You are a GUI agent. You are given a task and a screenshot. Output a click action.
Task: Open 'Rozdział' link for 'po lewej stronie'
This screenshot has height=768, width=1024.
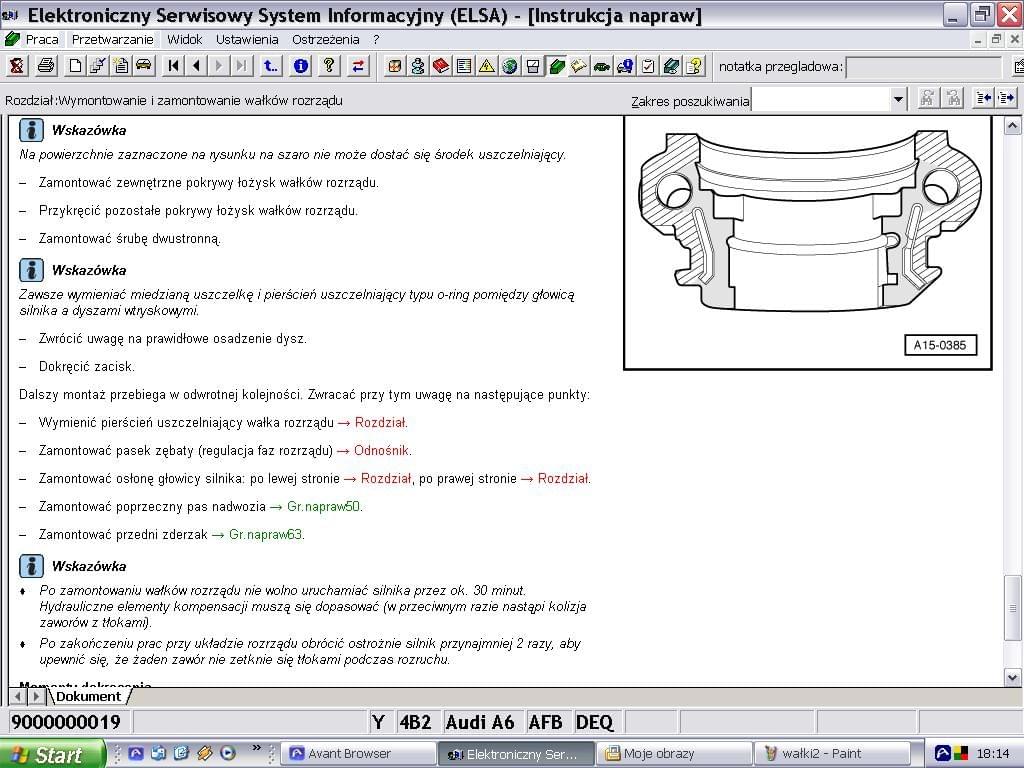pyautogui.click(x=386, y=479)
